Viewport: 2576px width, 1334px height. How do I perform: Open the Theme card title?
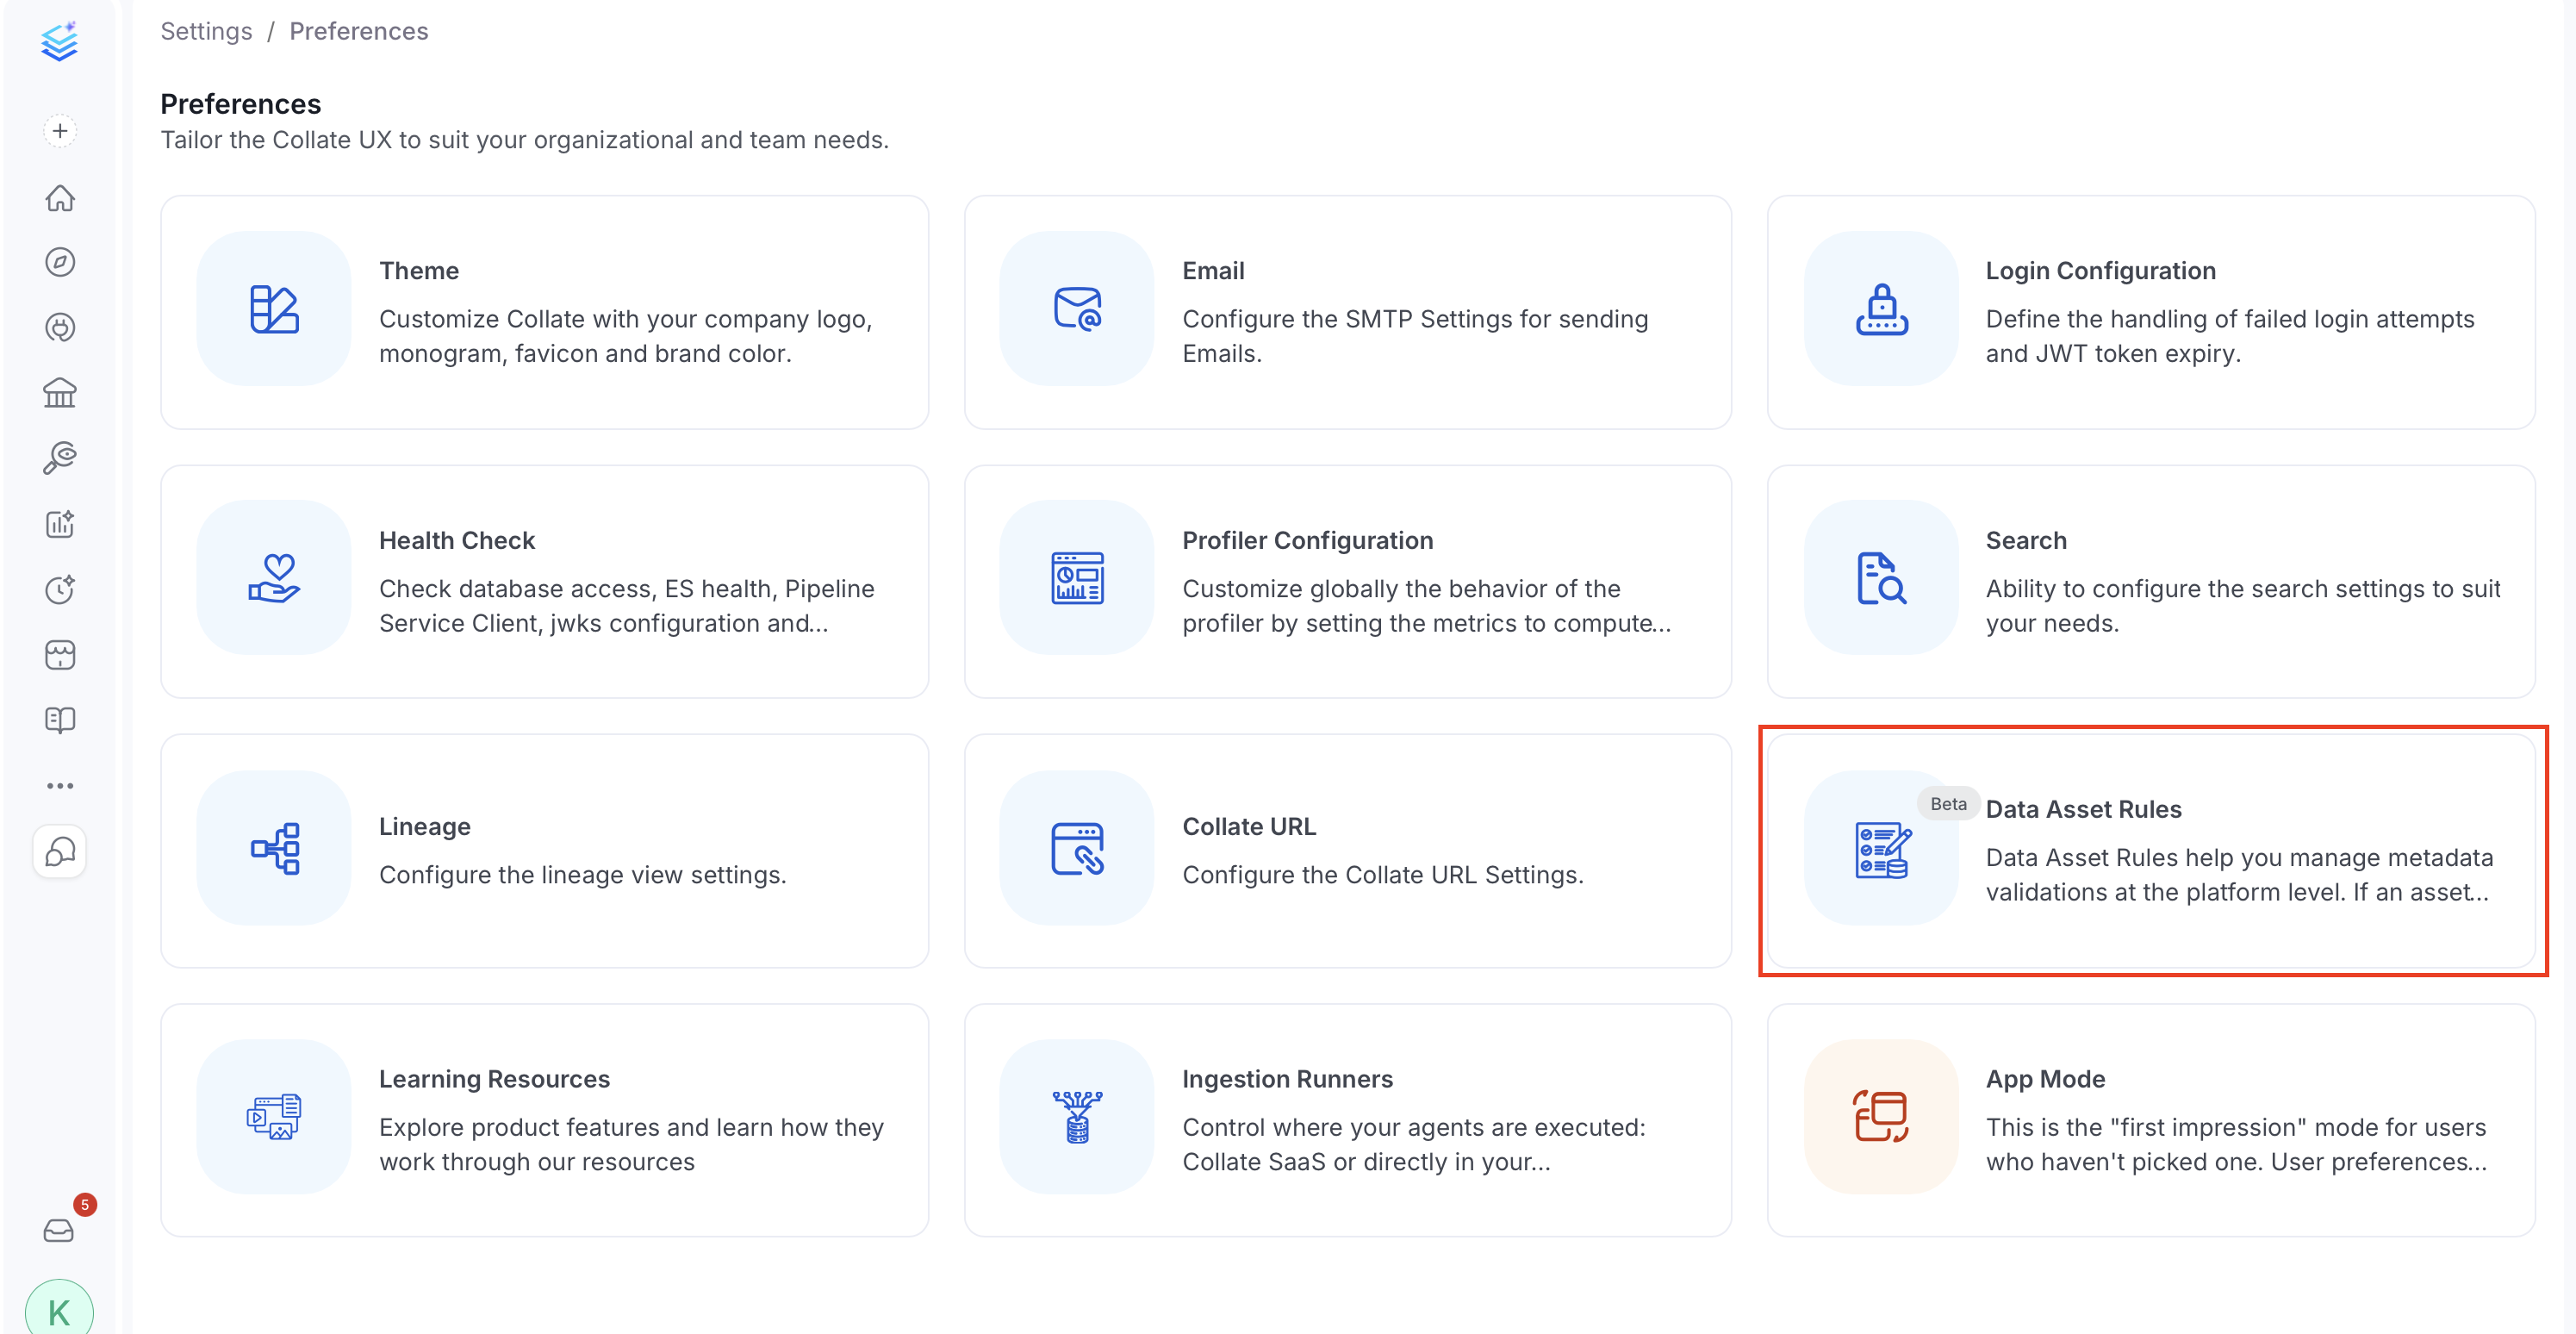tap(419, 271)
